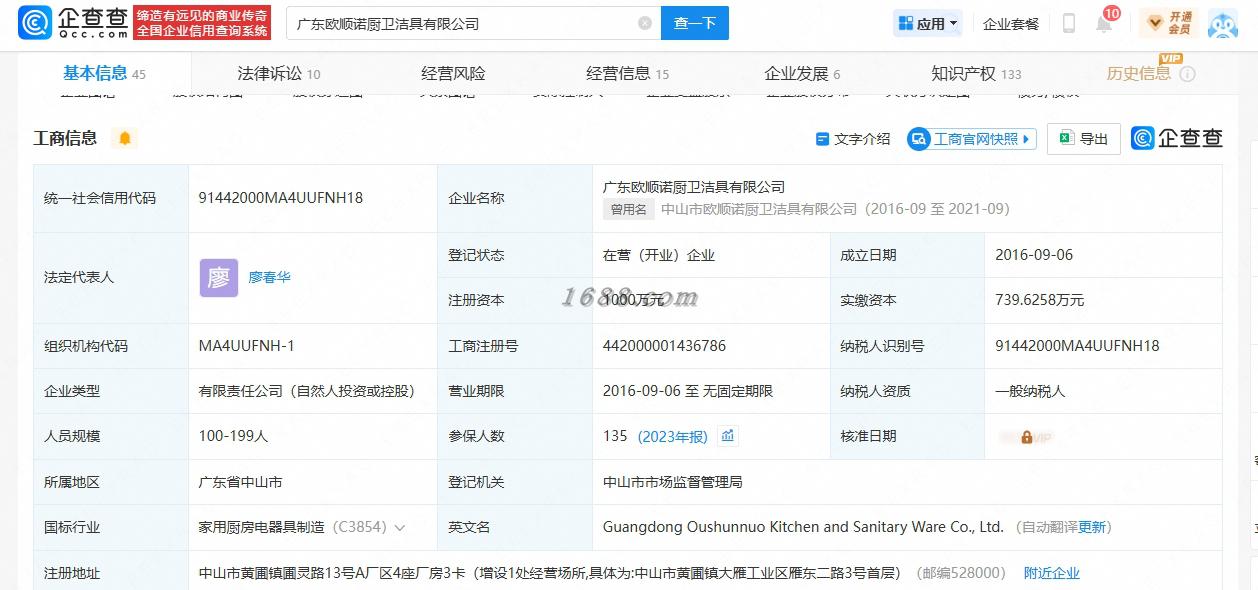Click the locked VIP 核准日期 value
The image size is (1258, 590).
1026,437
